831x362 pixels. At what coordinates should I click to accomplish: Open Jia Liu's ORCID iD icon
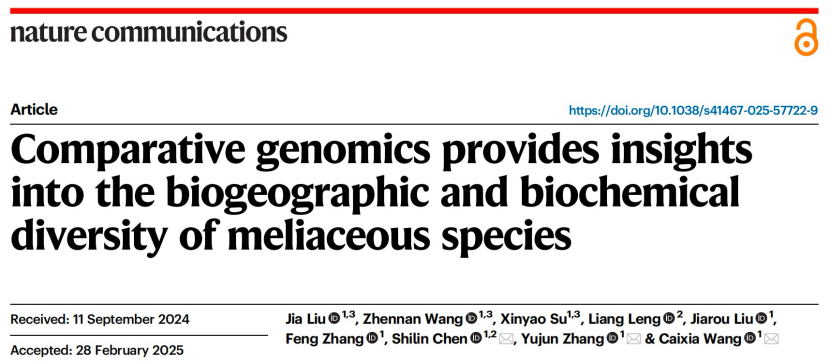334,319
